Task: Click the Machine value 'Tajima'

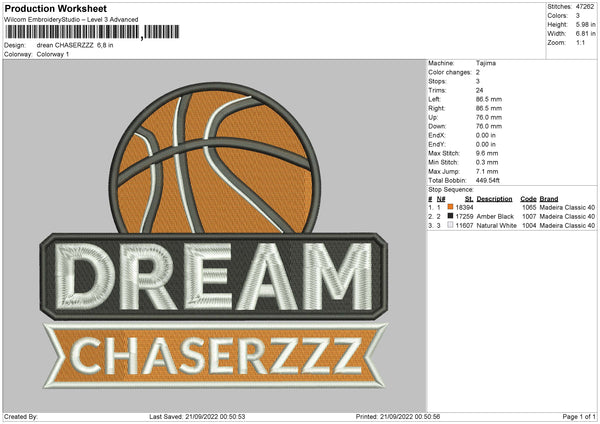Action: [x=486, y=63]
